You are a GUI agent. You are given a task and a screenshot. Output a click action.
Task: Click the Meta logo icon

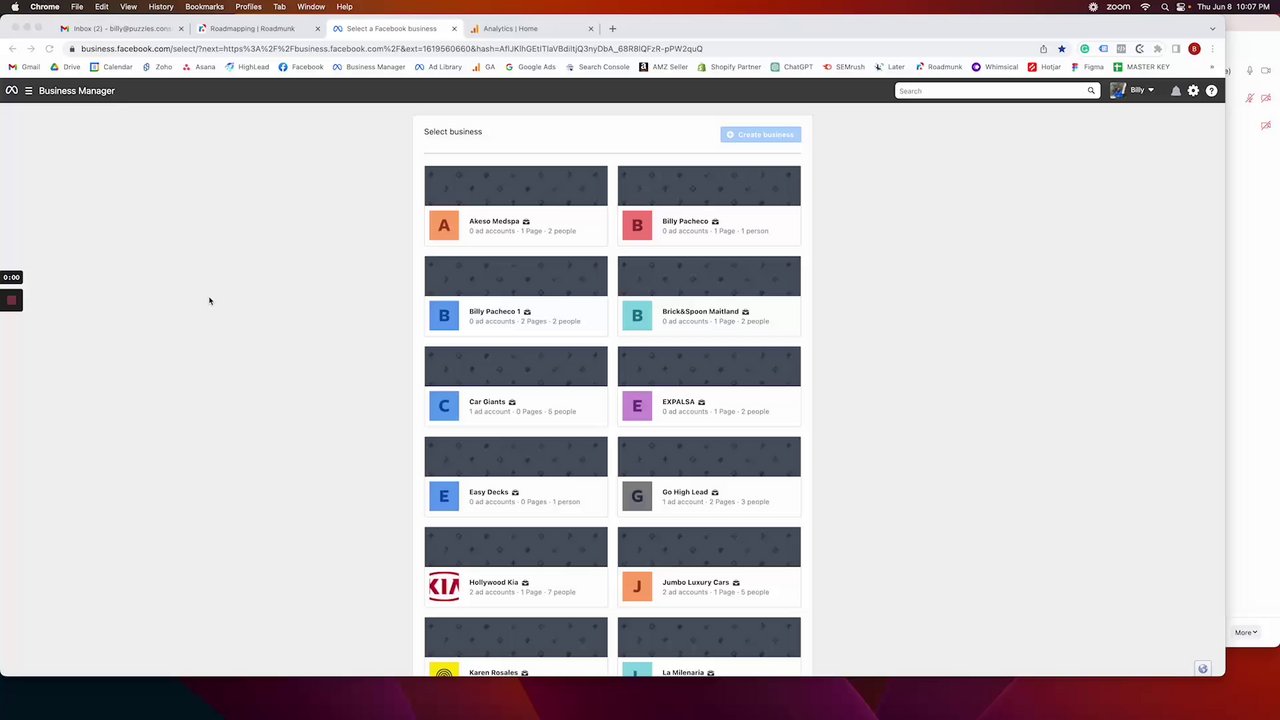pyautogui.click(x=12, y=91)
